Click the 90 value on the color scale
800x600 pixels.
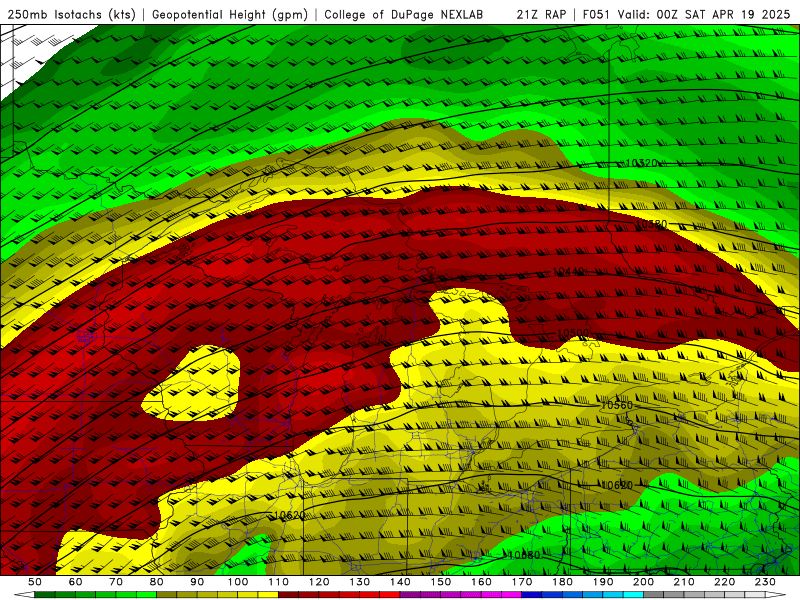[197, 582]
